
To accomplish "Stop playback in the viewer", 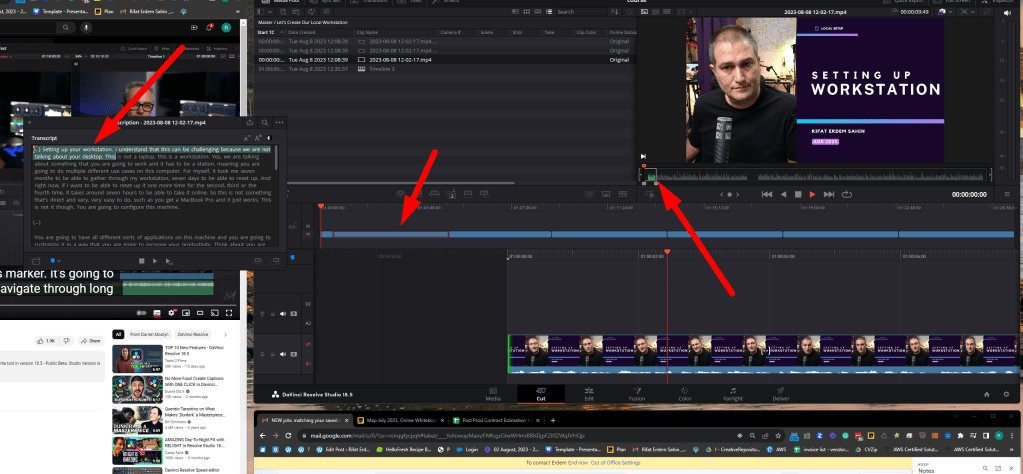I will pos(797,194).
